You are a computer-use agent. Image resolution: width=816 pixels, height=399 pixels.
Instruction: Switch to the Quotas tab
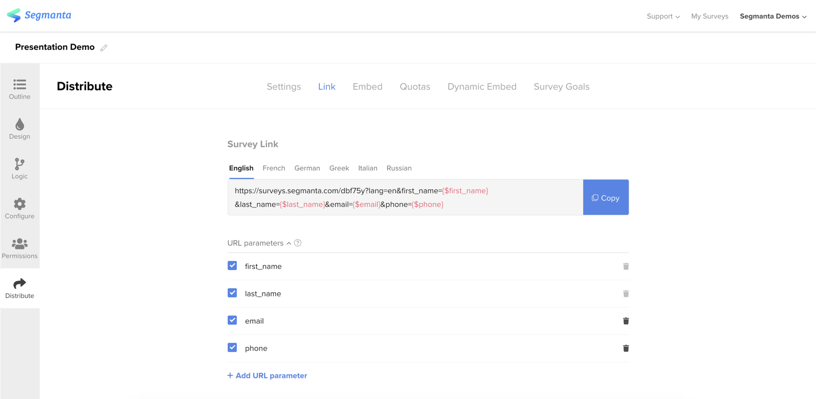tap(415, 87)
